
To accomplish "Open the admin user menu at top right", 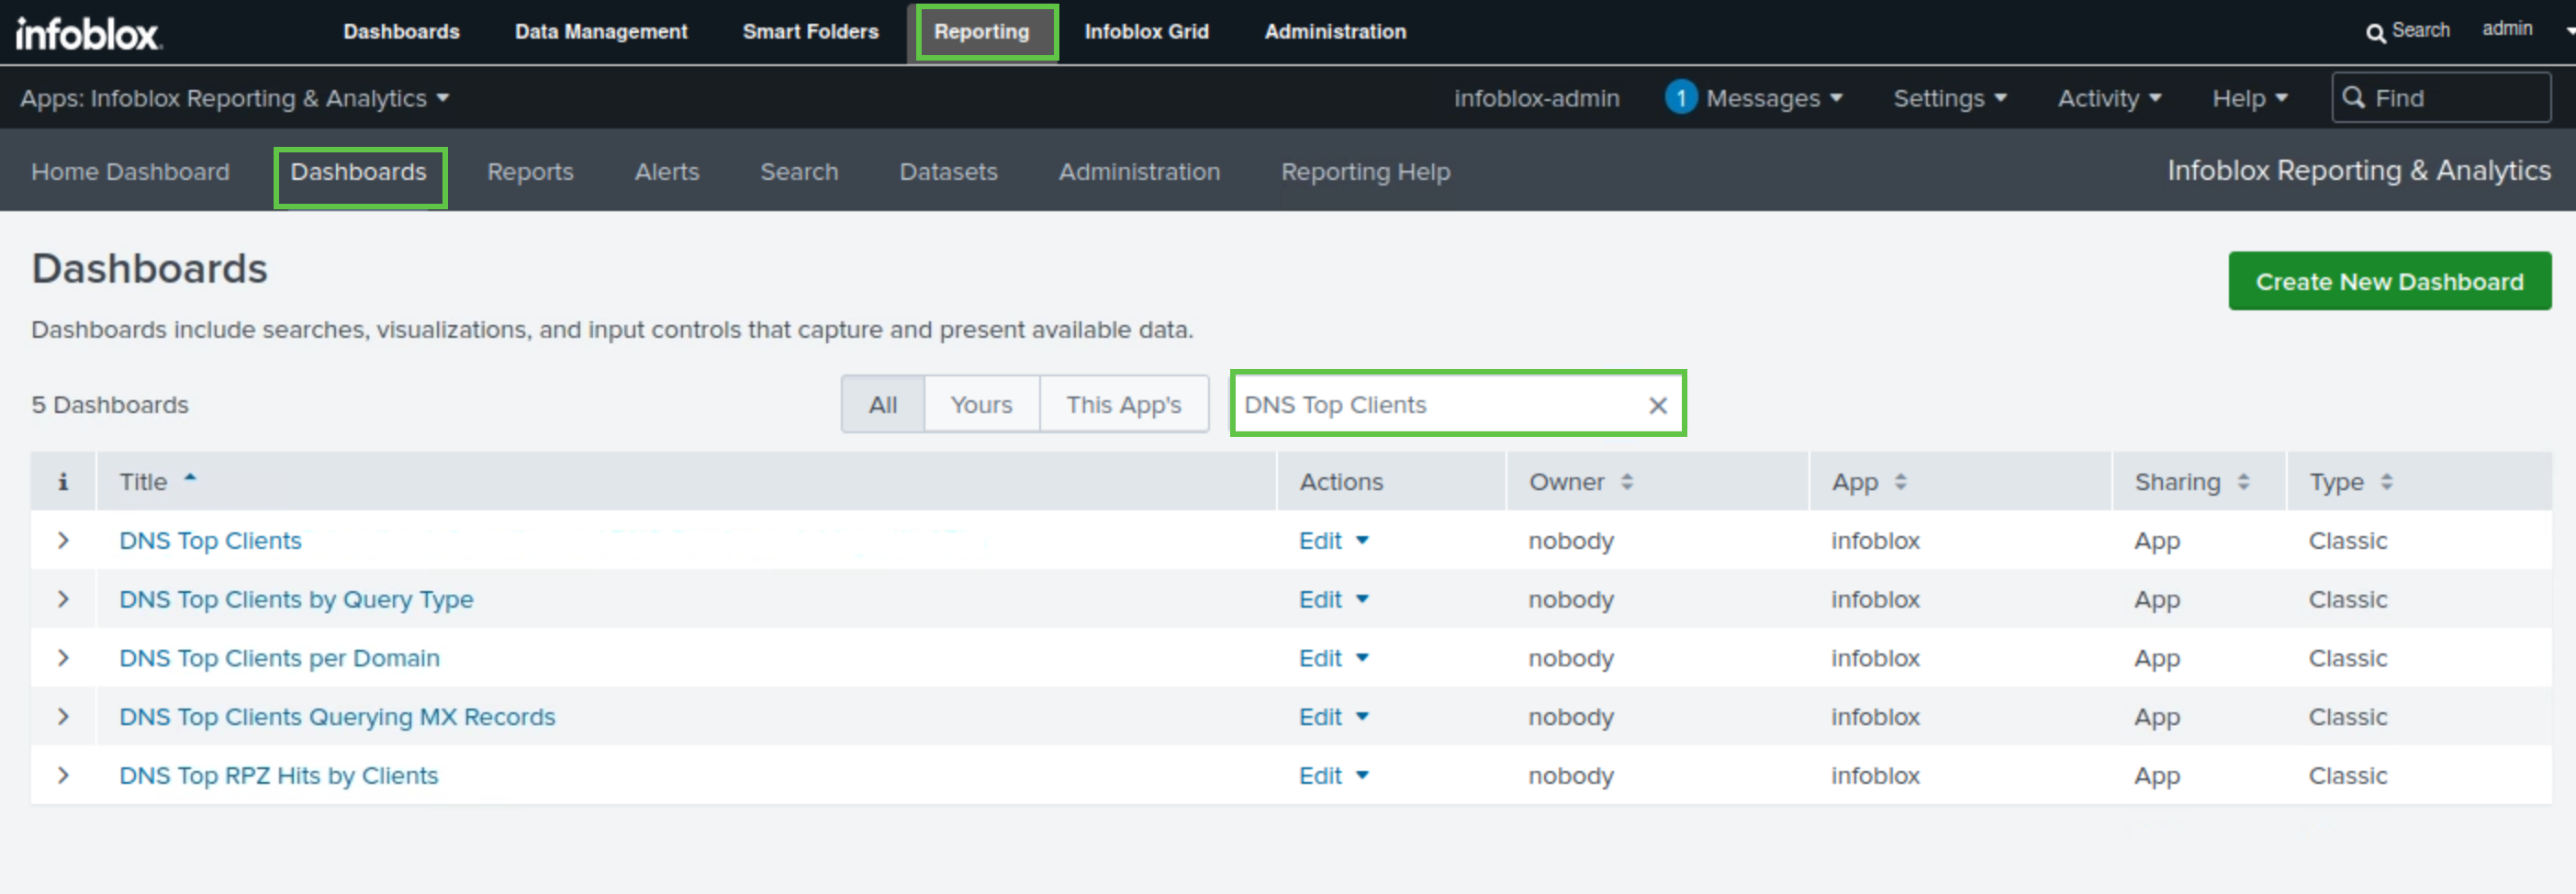I will 2507,29.
